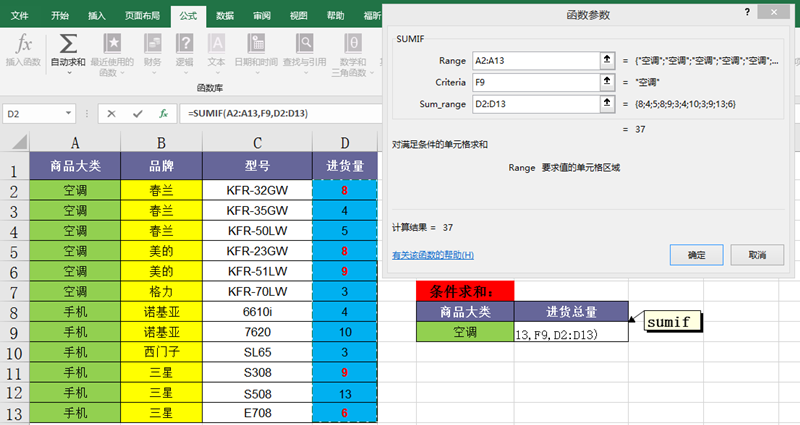Click the green 空调 cell below the dialog
Screen dimensions: 800x425
coord(465,332)
